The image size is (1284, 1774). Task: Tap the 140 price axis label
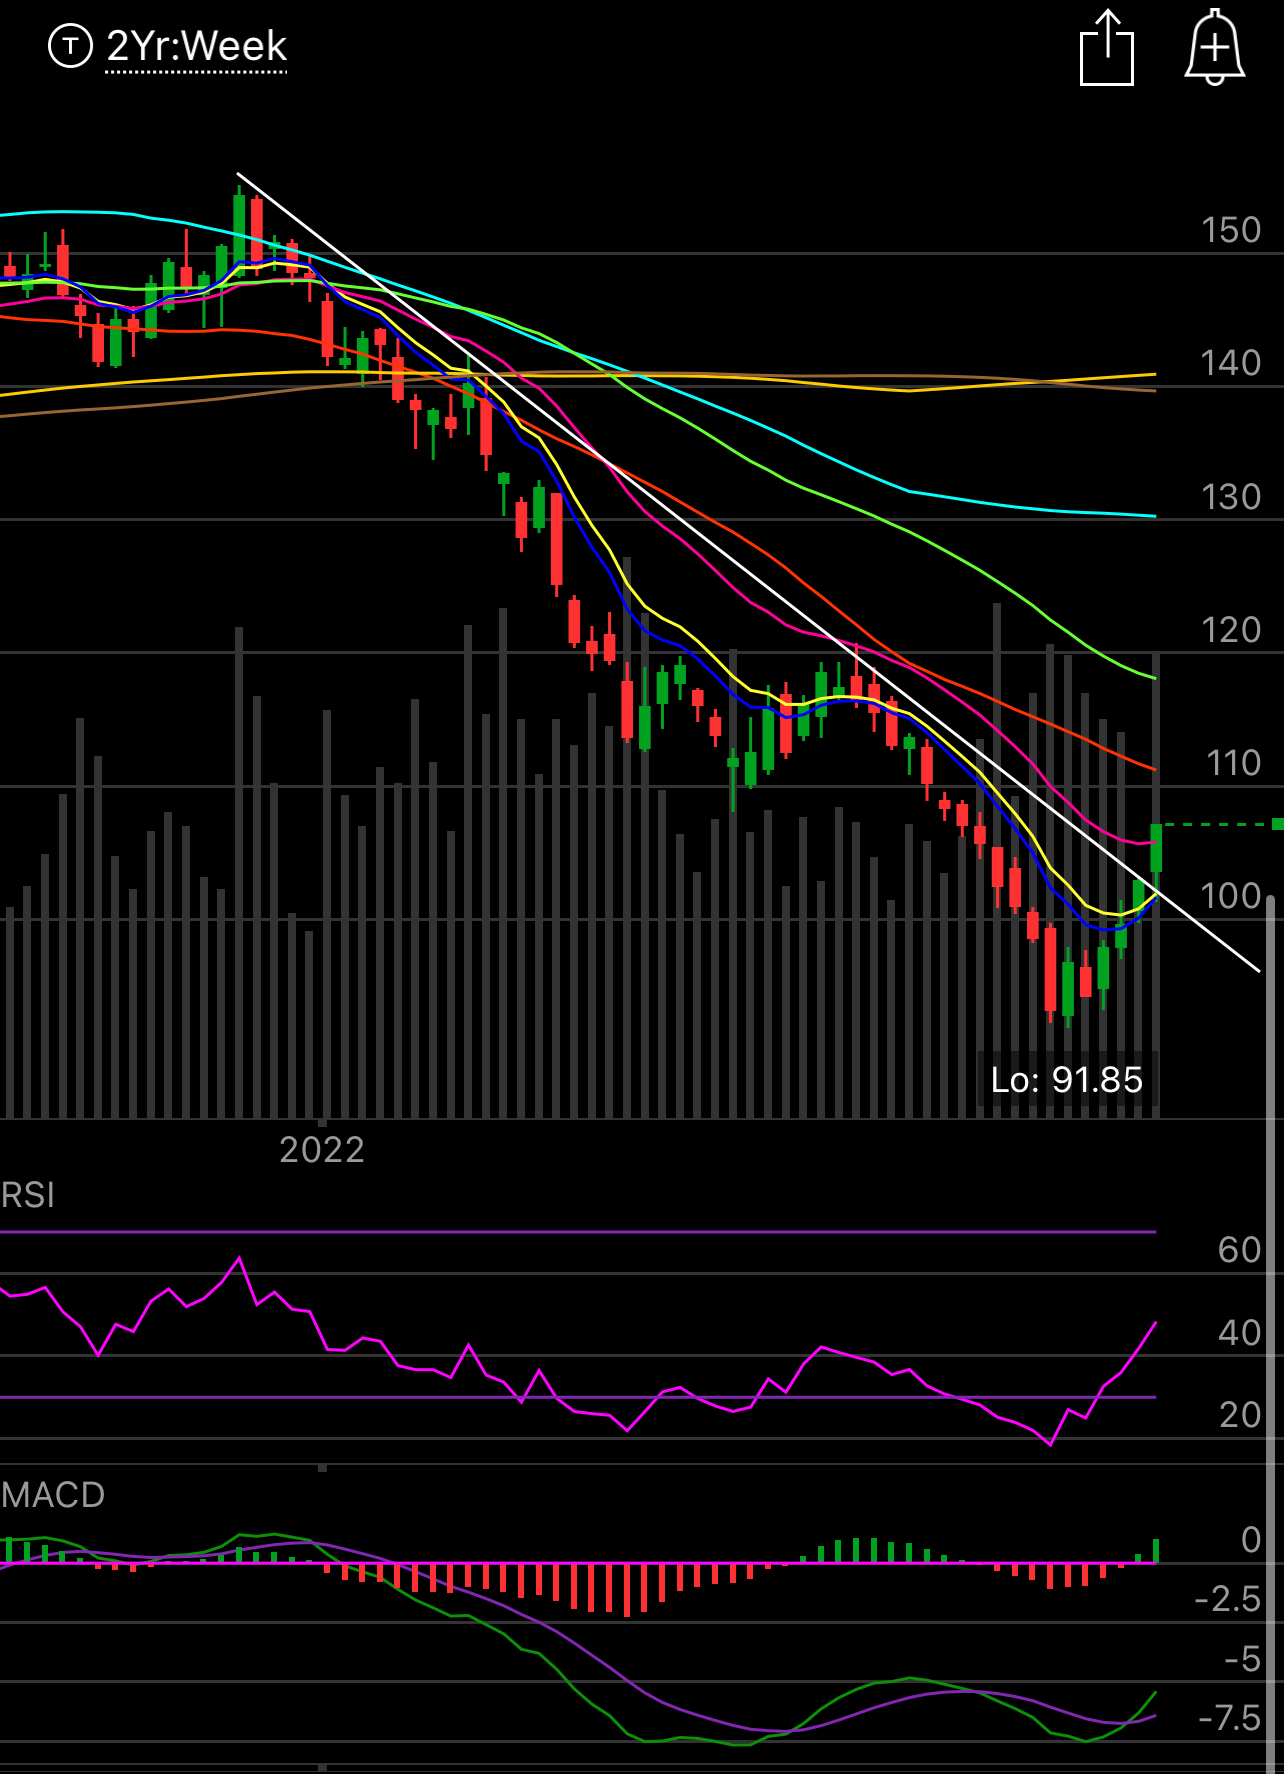pos(1231,363)
